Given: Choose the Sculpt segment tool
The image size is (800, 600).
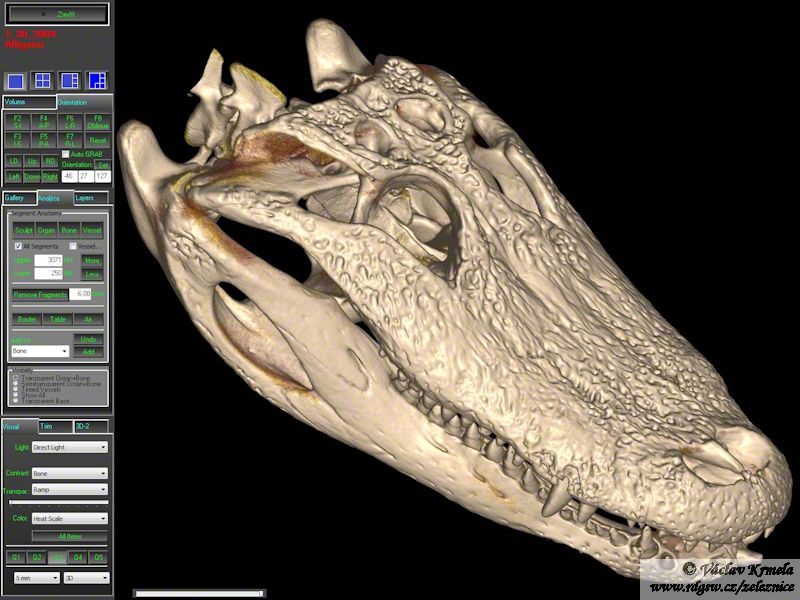Looking at the screenshot, I should pyautogui.click(x=23, y=230).
